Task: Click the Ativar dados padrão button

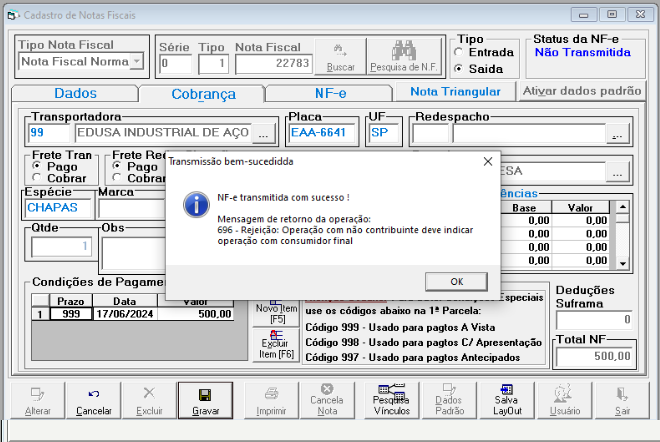Action: point(582,91)
